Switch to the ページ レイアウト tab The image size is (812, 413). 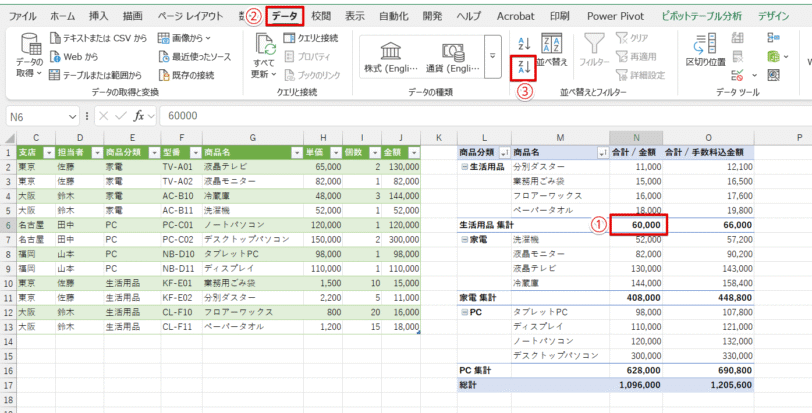tap(191, 16)
